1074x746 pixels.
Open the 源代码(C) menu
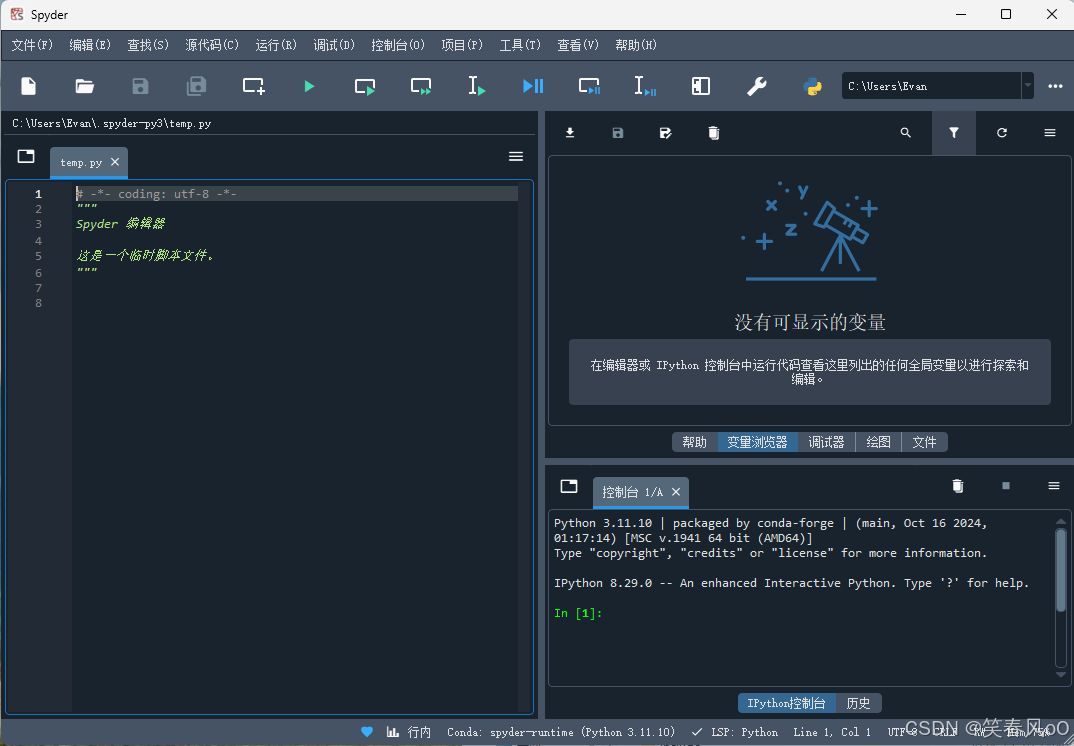tap(212, 45)
